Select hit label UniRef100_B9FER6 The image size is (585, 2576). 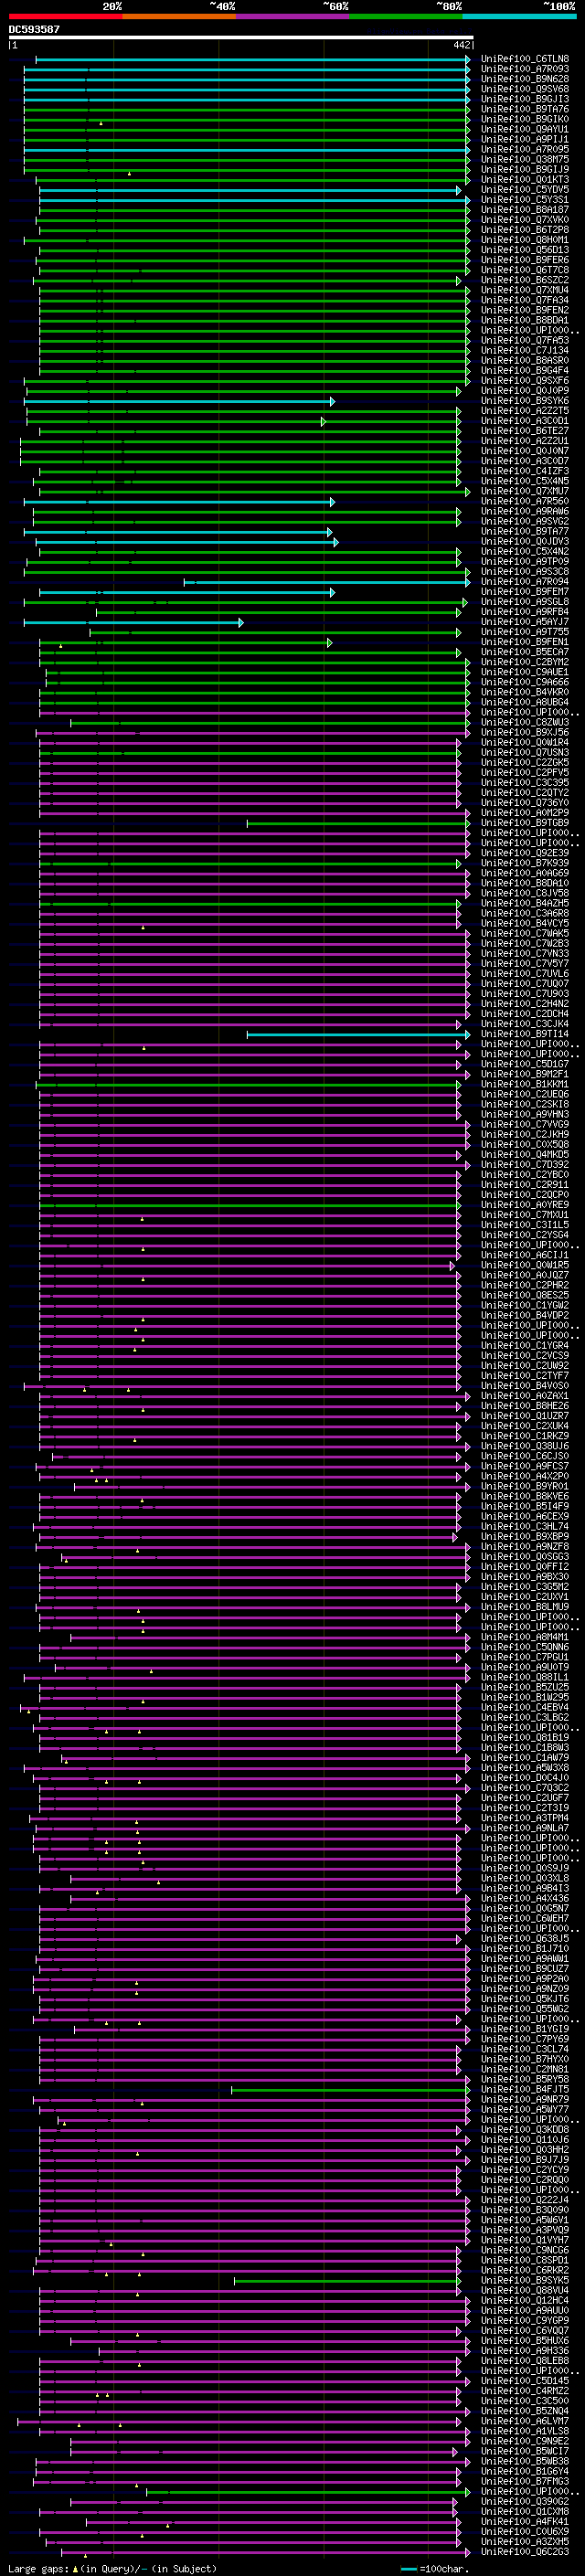click(525, 260)
